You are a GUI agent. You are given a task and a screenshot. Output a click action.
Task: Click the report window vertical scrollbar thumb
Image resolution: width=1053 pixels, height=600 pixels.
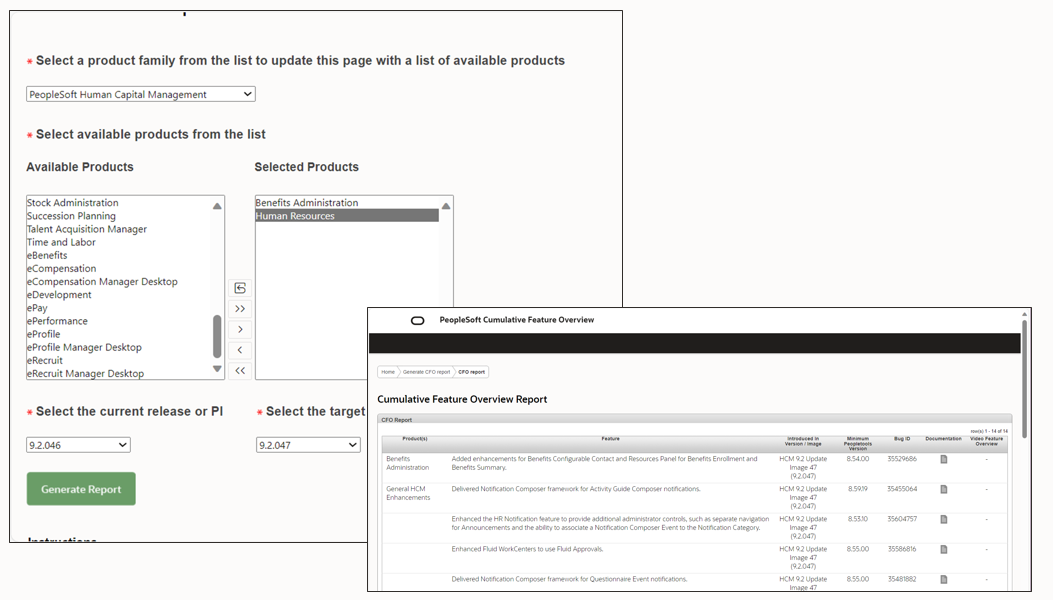(x=1024, y=380)
